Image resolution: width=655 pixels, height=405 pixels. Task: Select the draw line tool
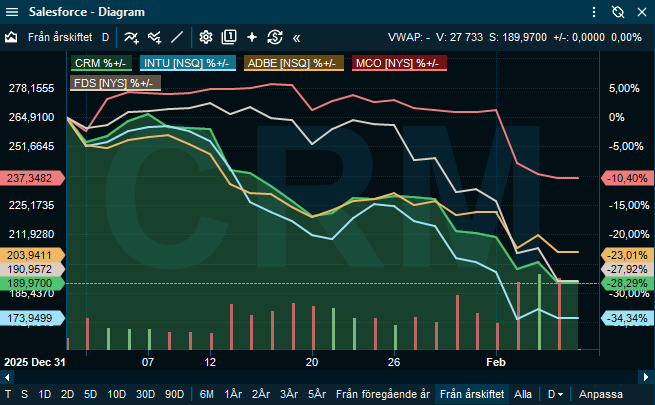coord(177,37)
